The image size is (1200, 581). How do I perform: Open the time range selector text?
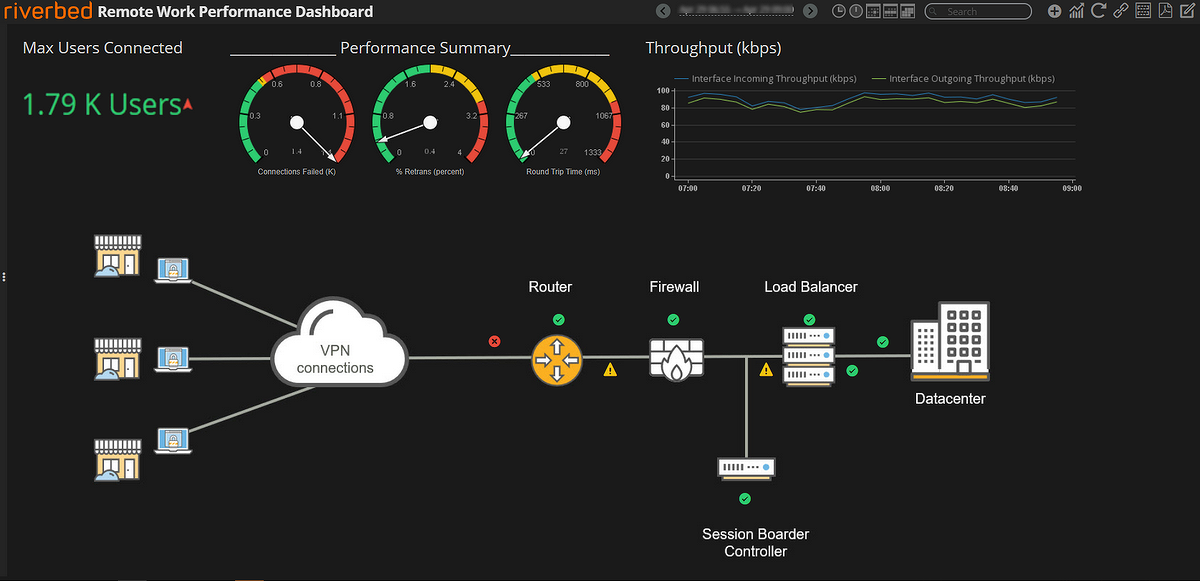pos(736,11)
